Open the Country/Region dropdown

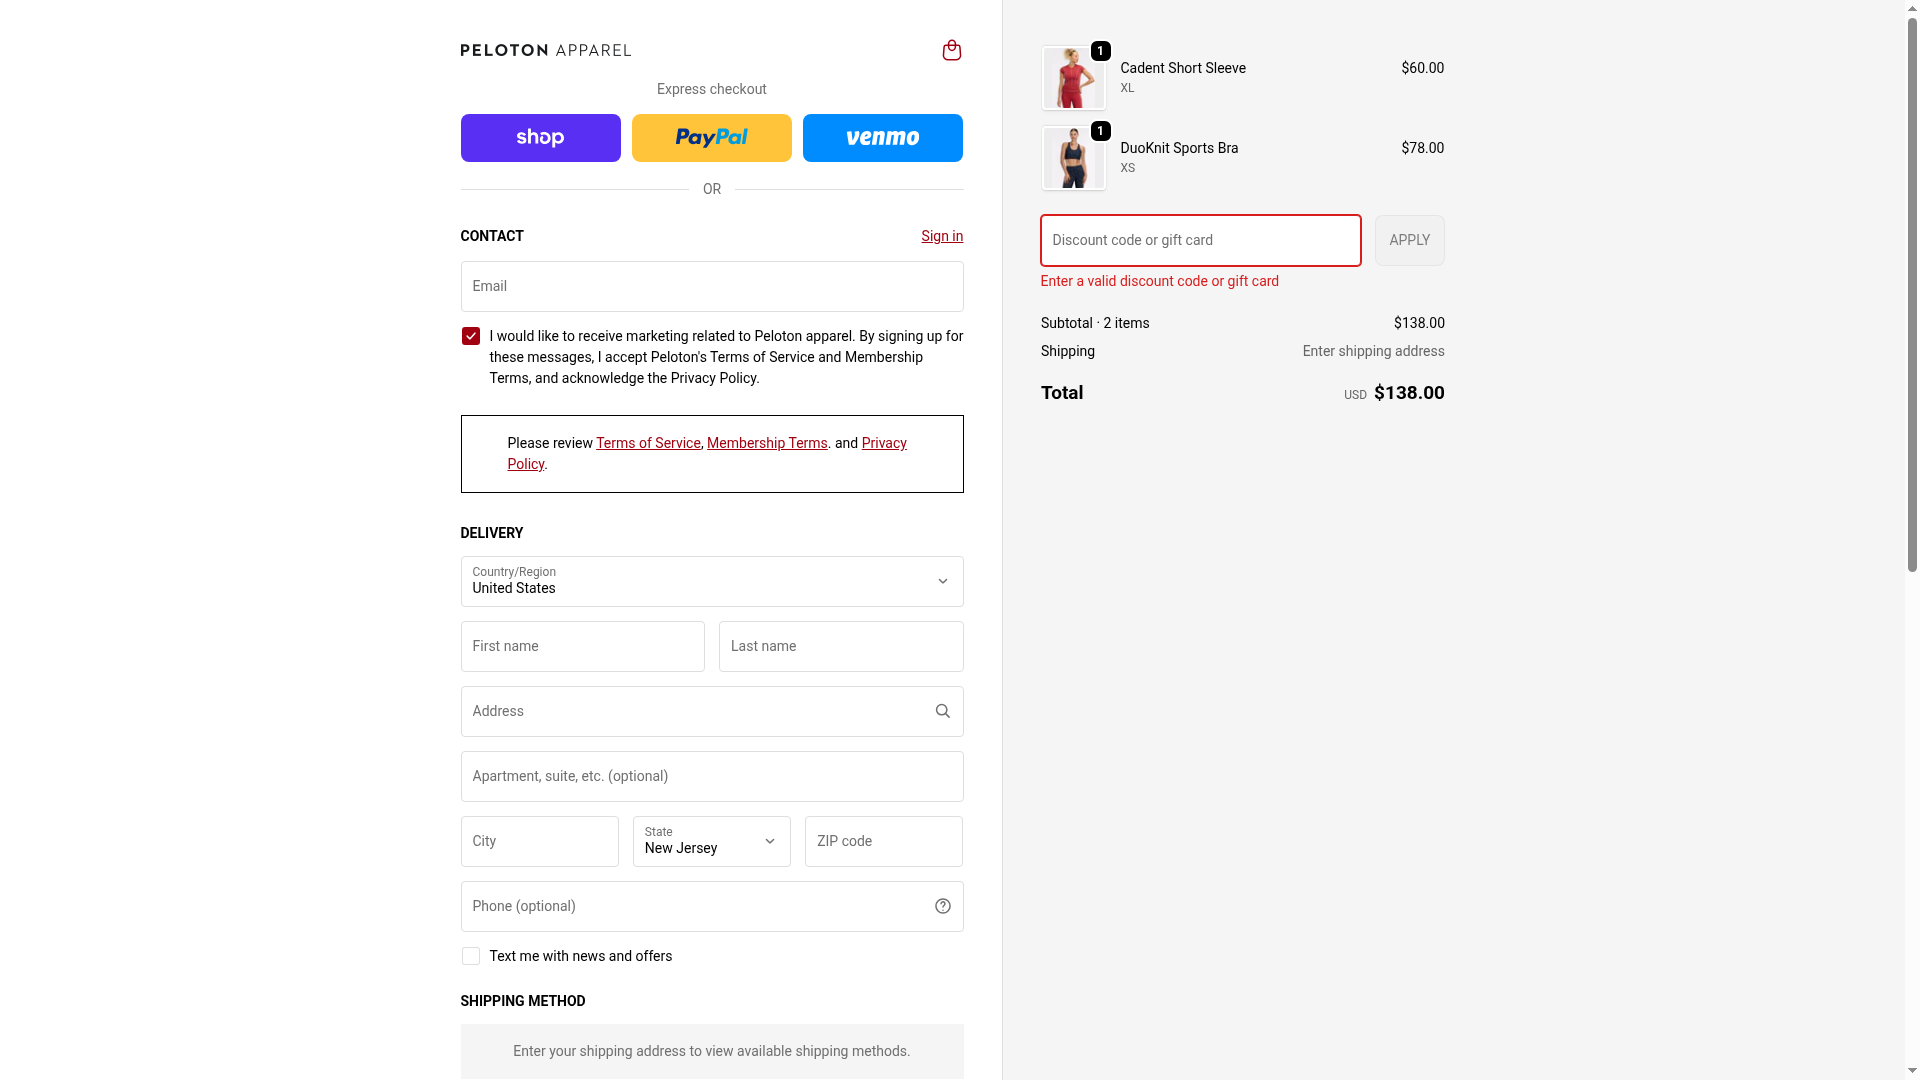[x=711, y=581]
